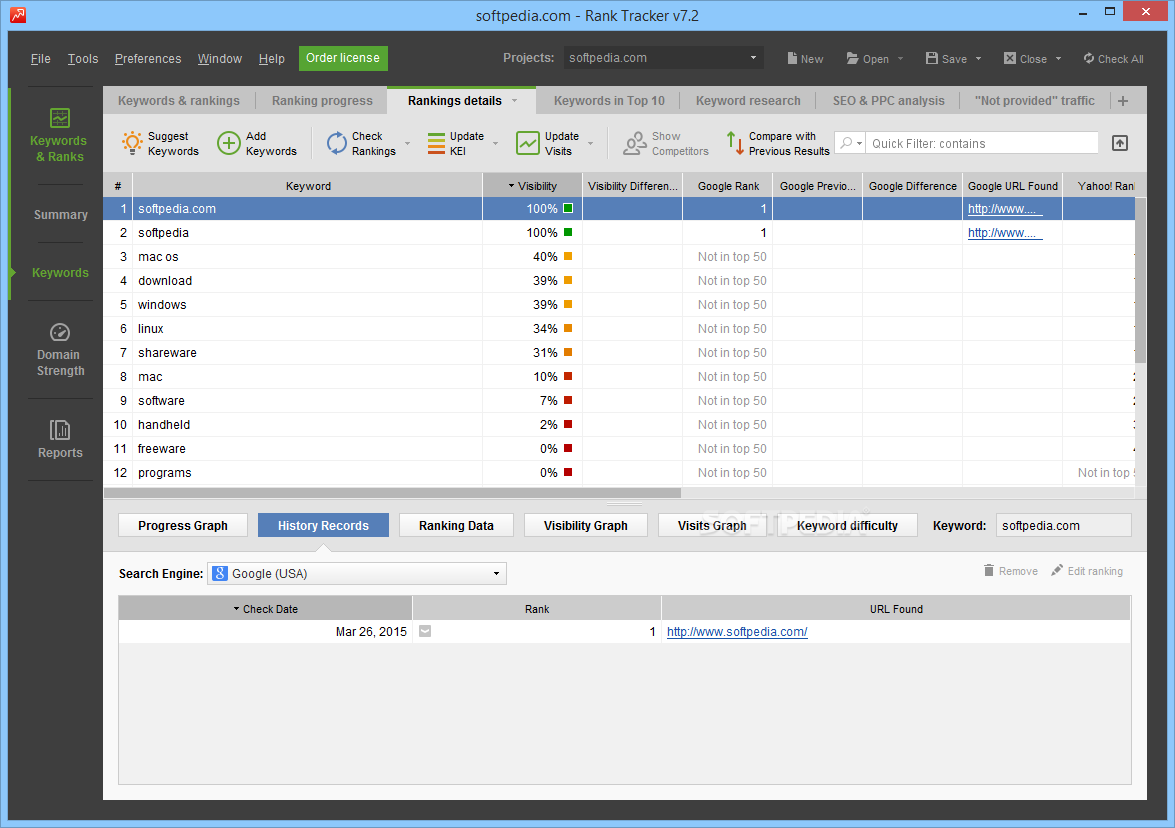Switch to the Keywords in Top 10 tab
Viewport: 1175px width, 828px height.
coord(608,100)
